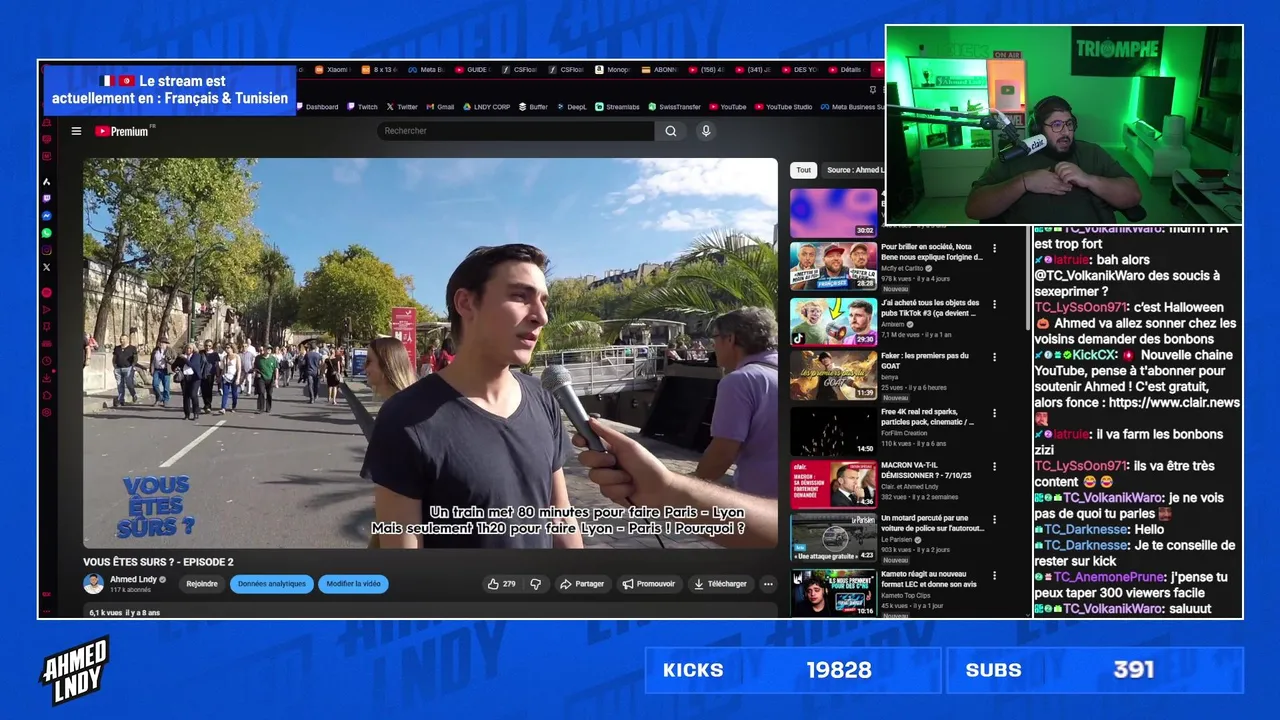Click the search magnifier button
The image size is (1280, 720).
pyautogui.click(x=670, y=131)
